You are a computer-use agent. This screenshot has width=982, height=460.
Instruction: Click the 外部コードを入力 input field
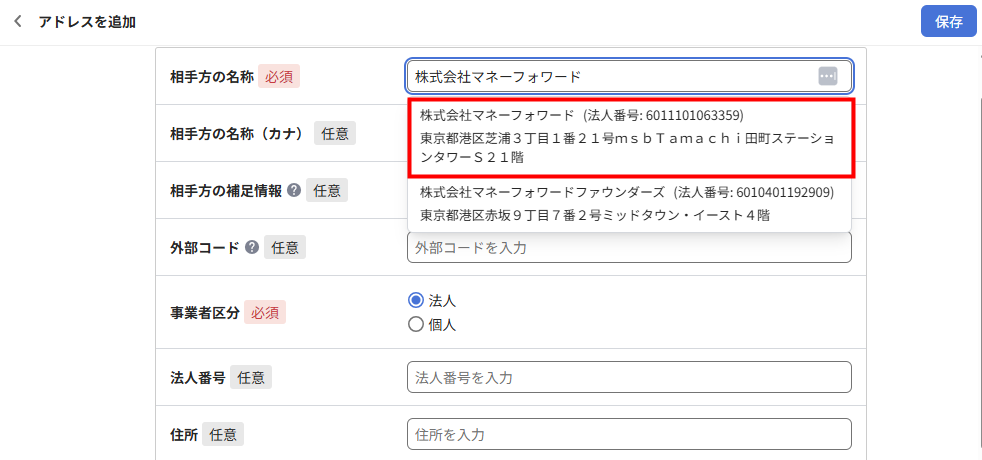coord(629,247)
